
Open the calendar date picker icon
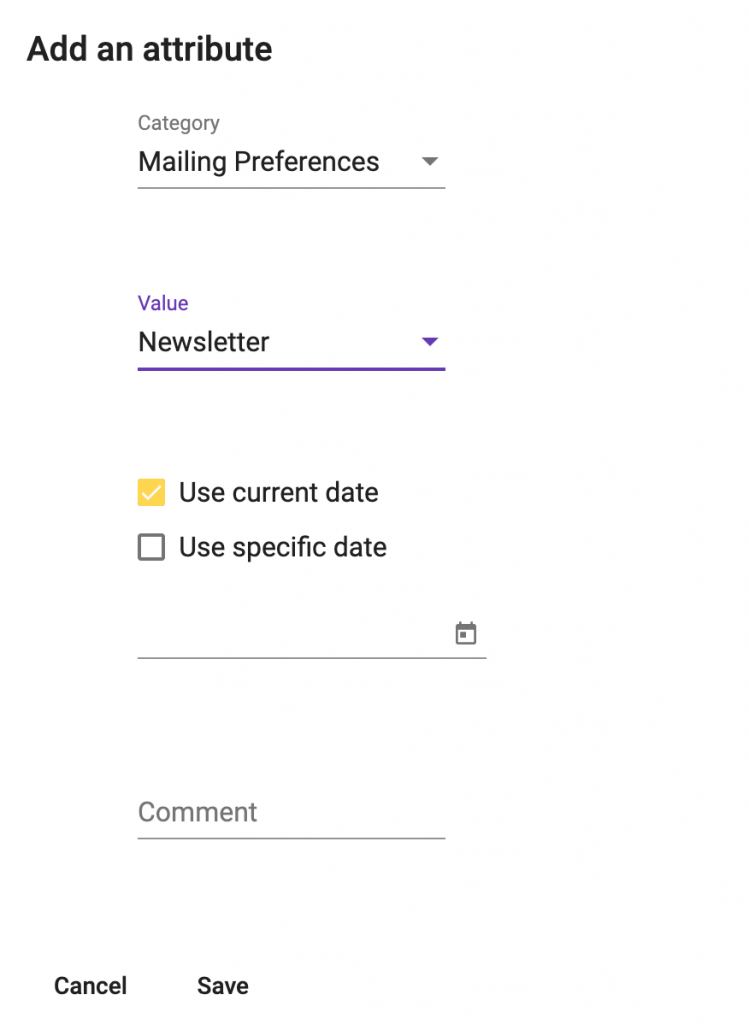[466, 633]
